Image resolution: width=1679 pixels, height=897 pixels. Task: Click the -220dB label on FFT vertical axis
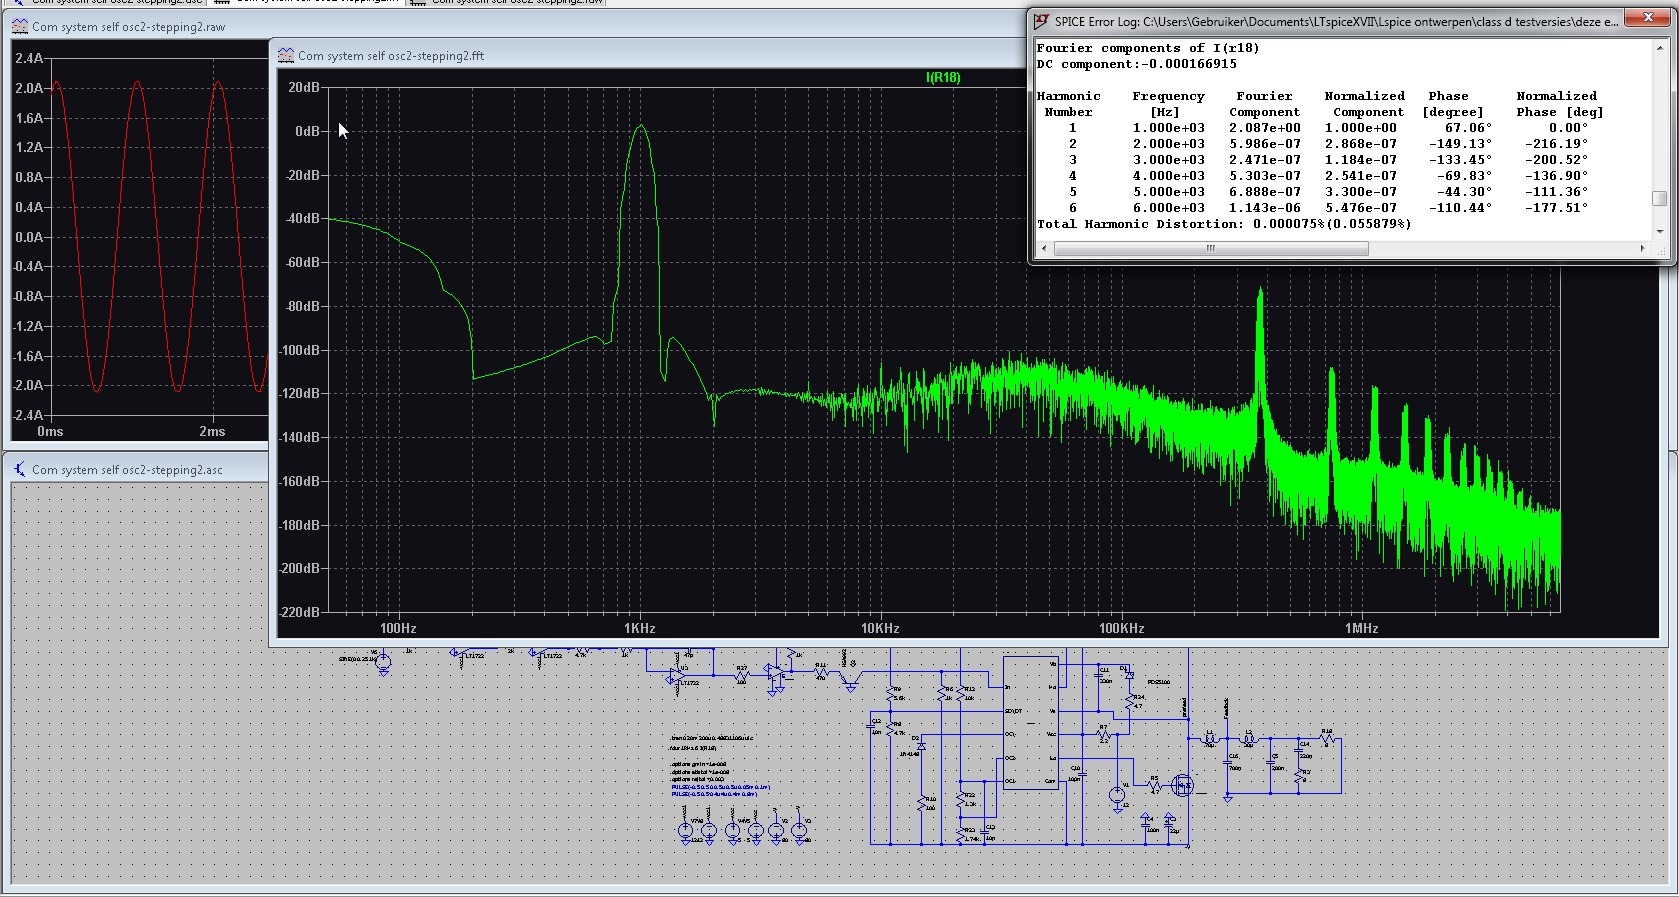pyautogui.click(x=300, y=612)
